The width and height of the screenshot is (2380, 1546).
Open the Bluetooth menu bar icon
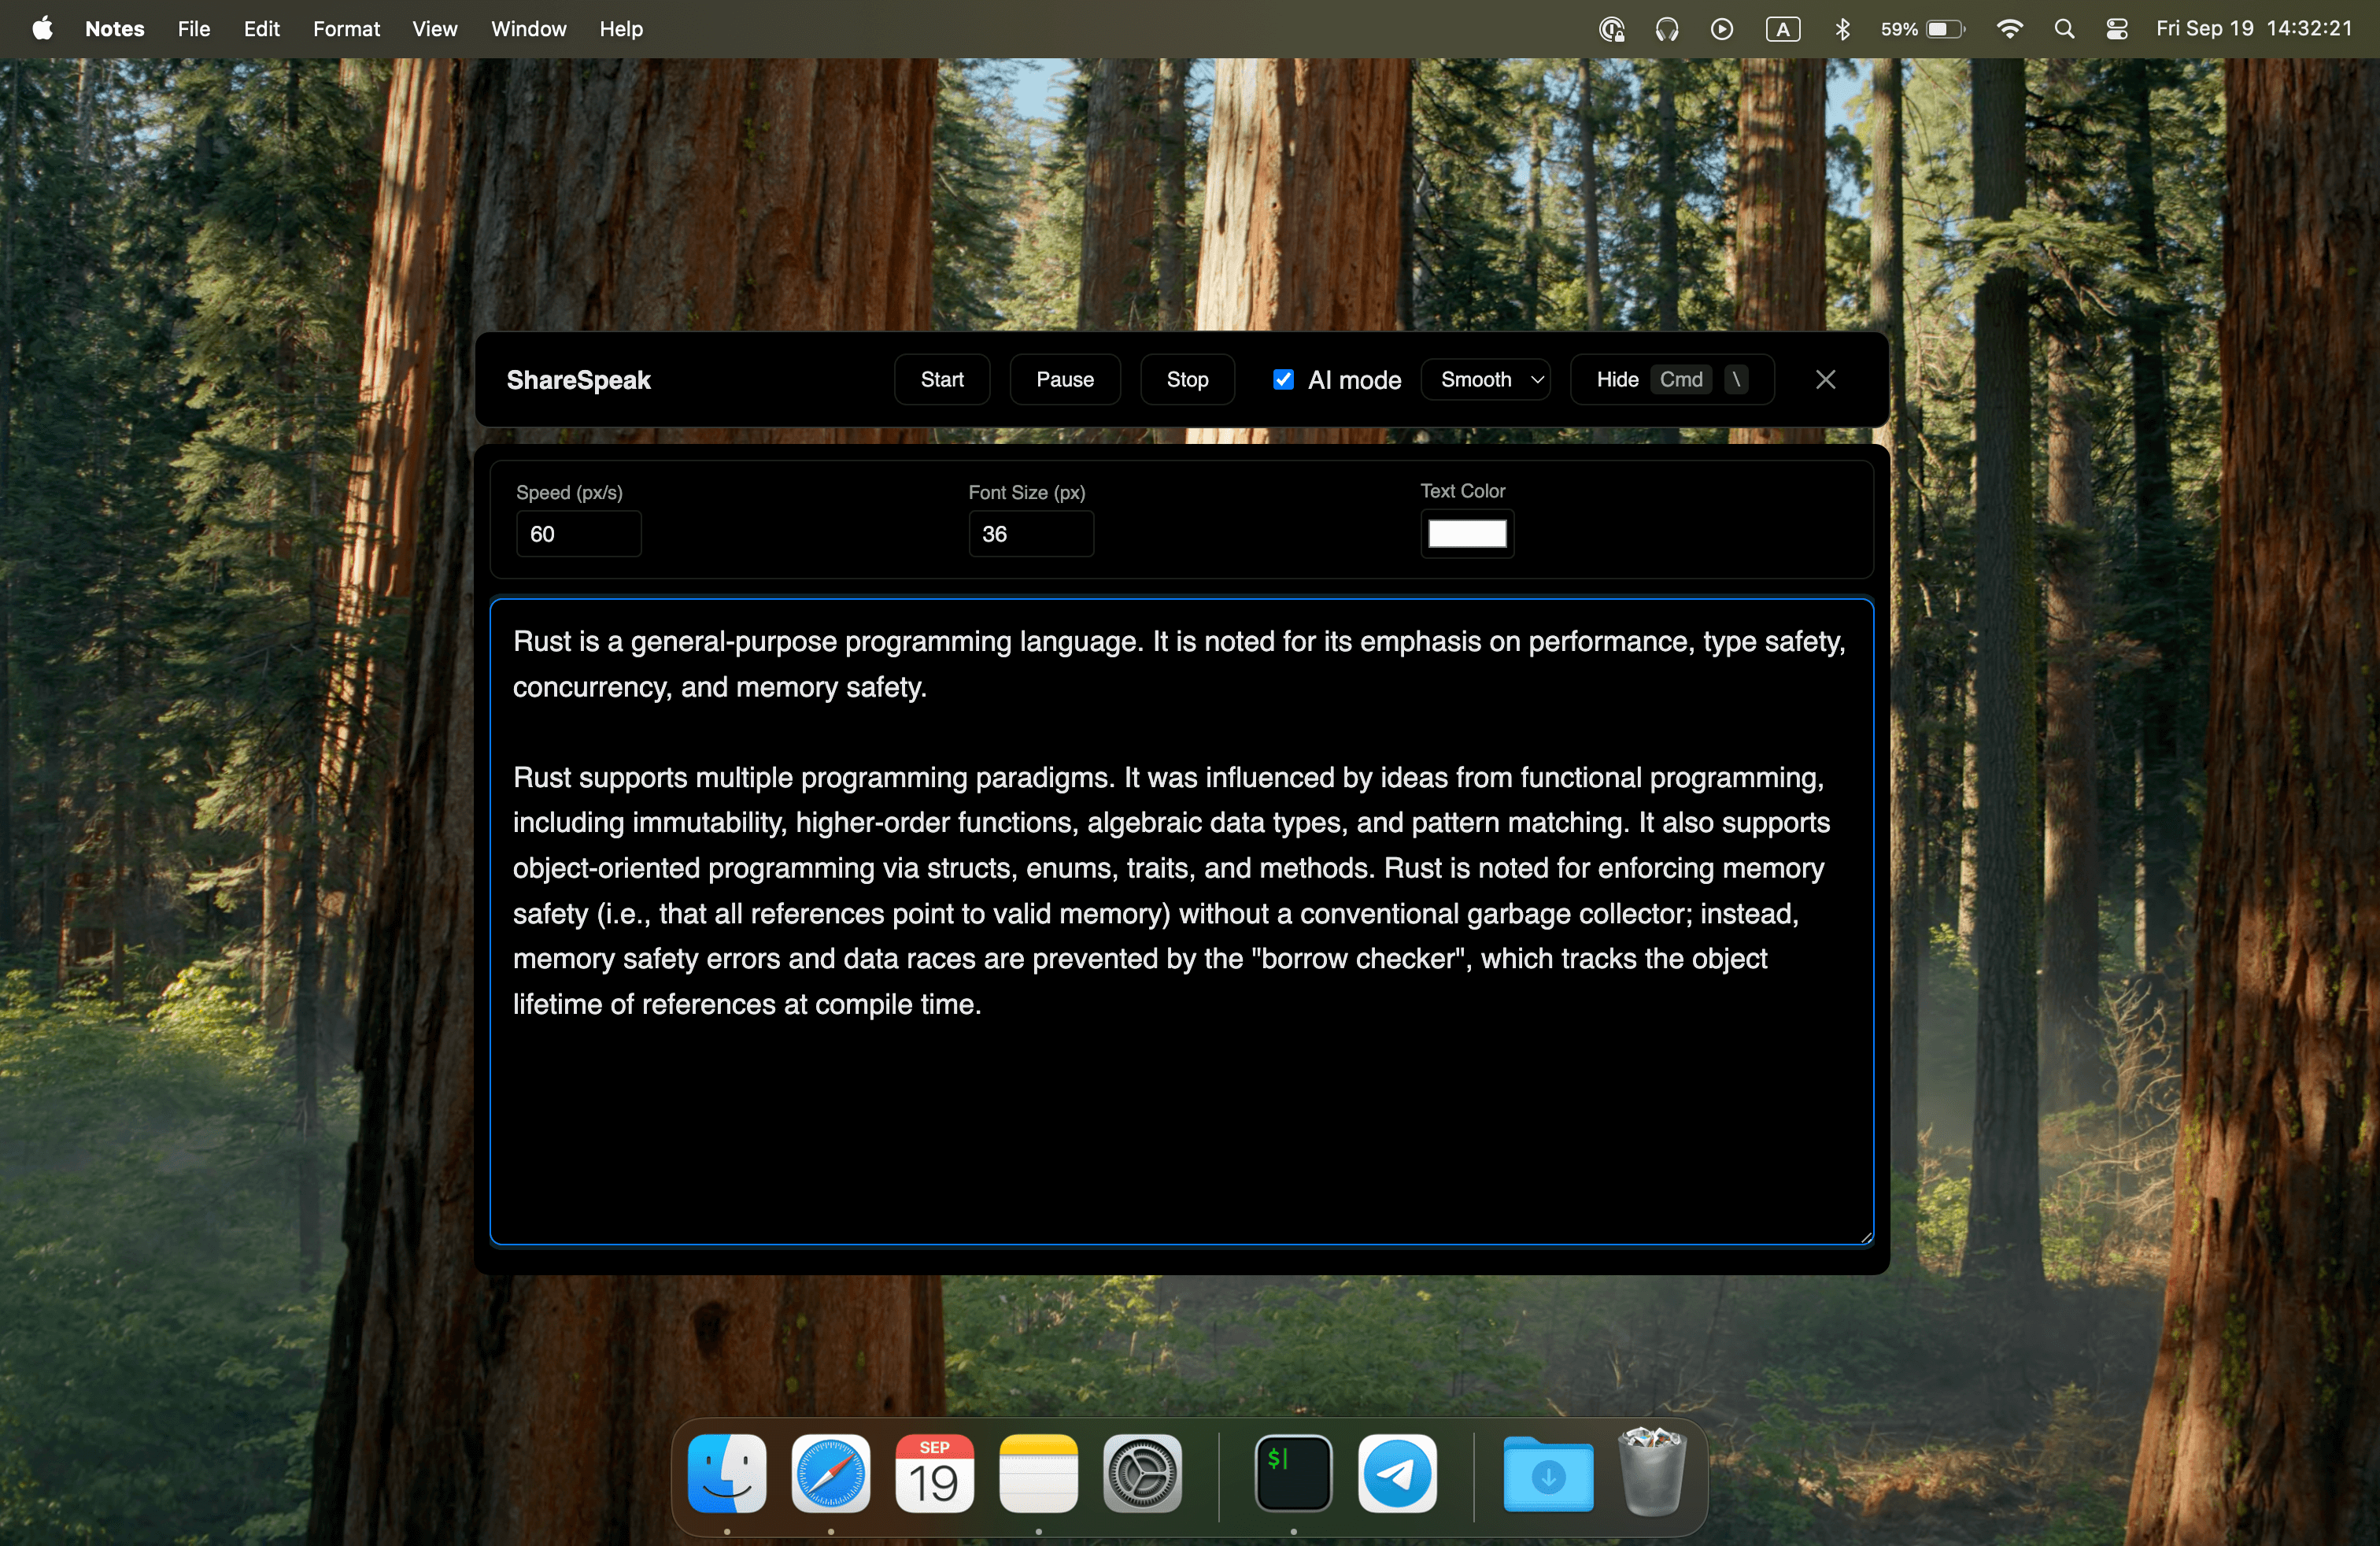[1843, 28]
